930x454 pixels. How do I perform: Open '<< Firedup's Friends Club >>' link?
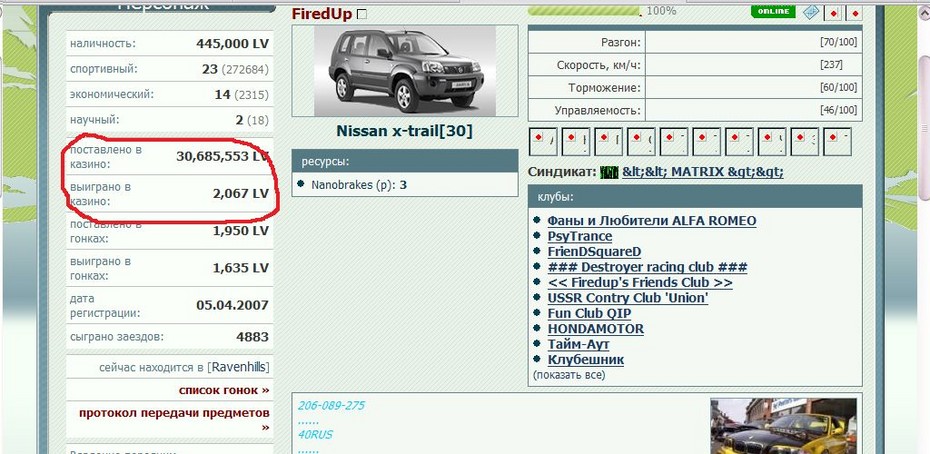click(x=640, y=282)
